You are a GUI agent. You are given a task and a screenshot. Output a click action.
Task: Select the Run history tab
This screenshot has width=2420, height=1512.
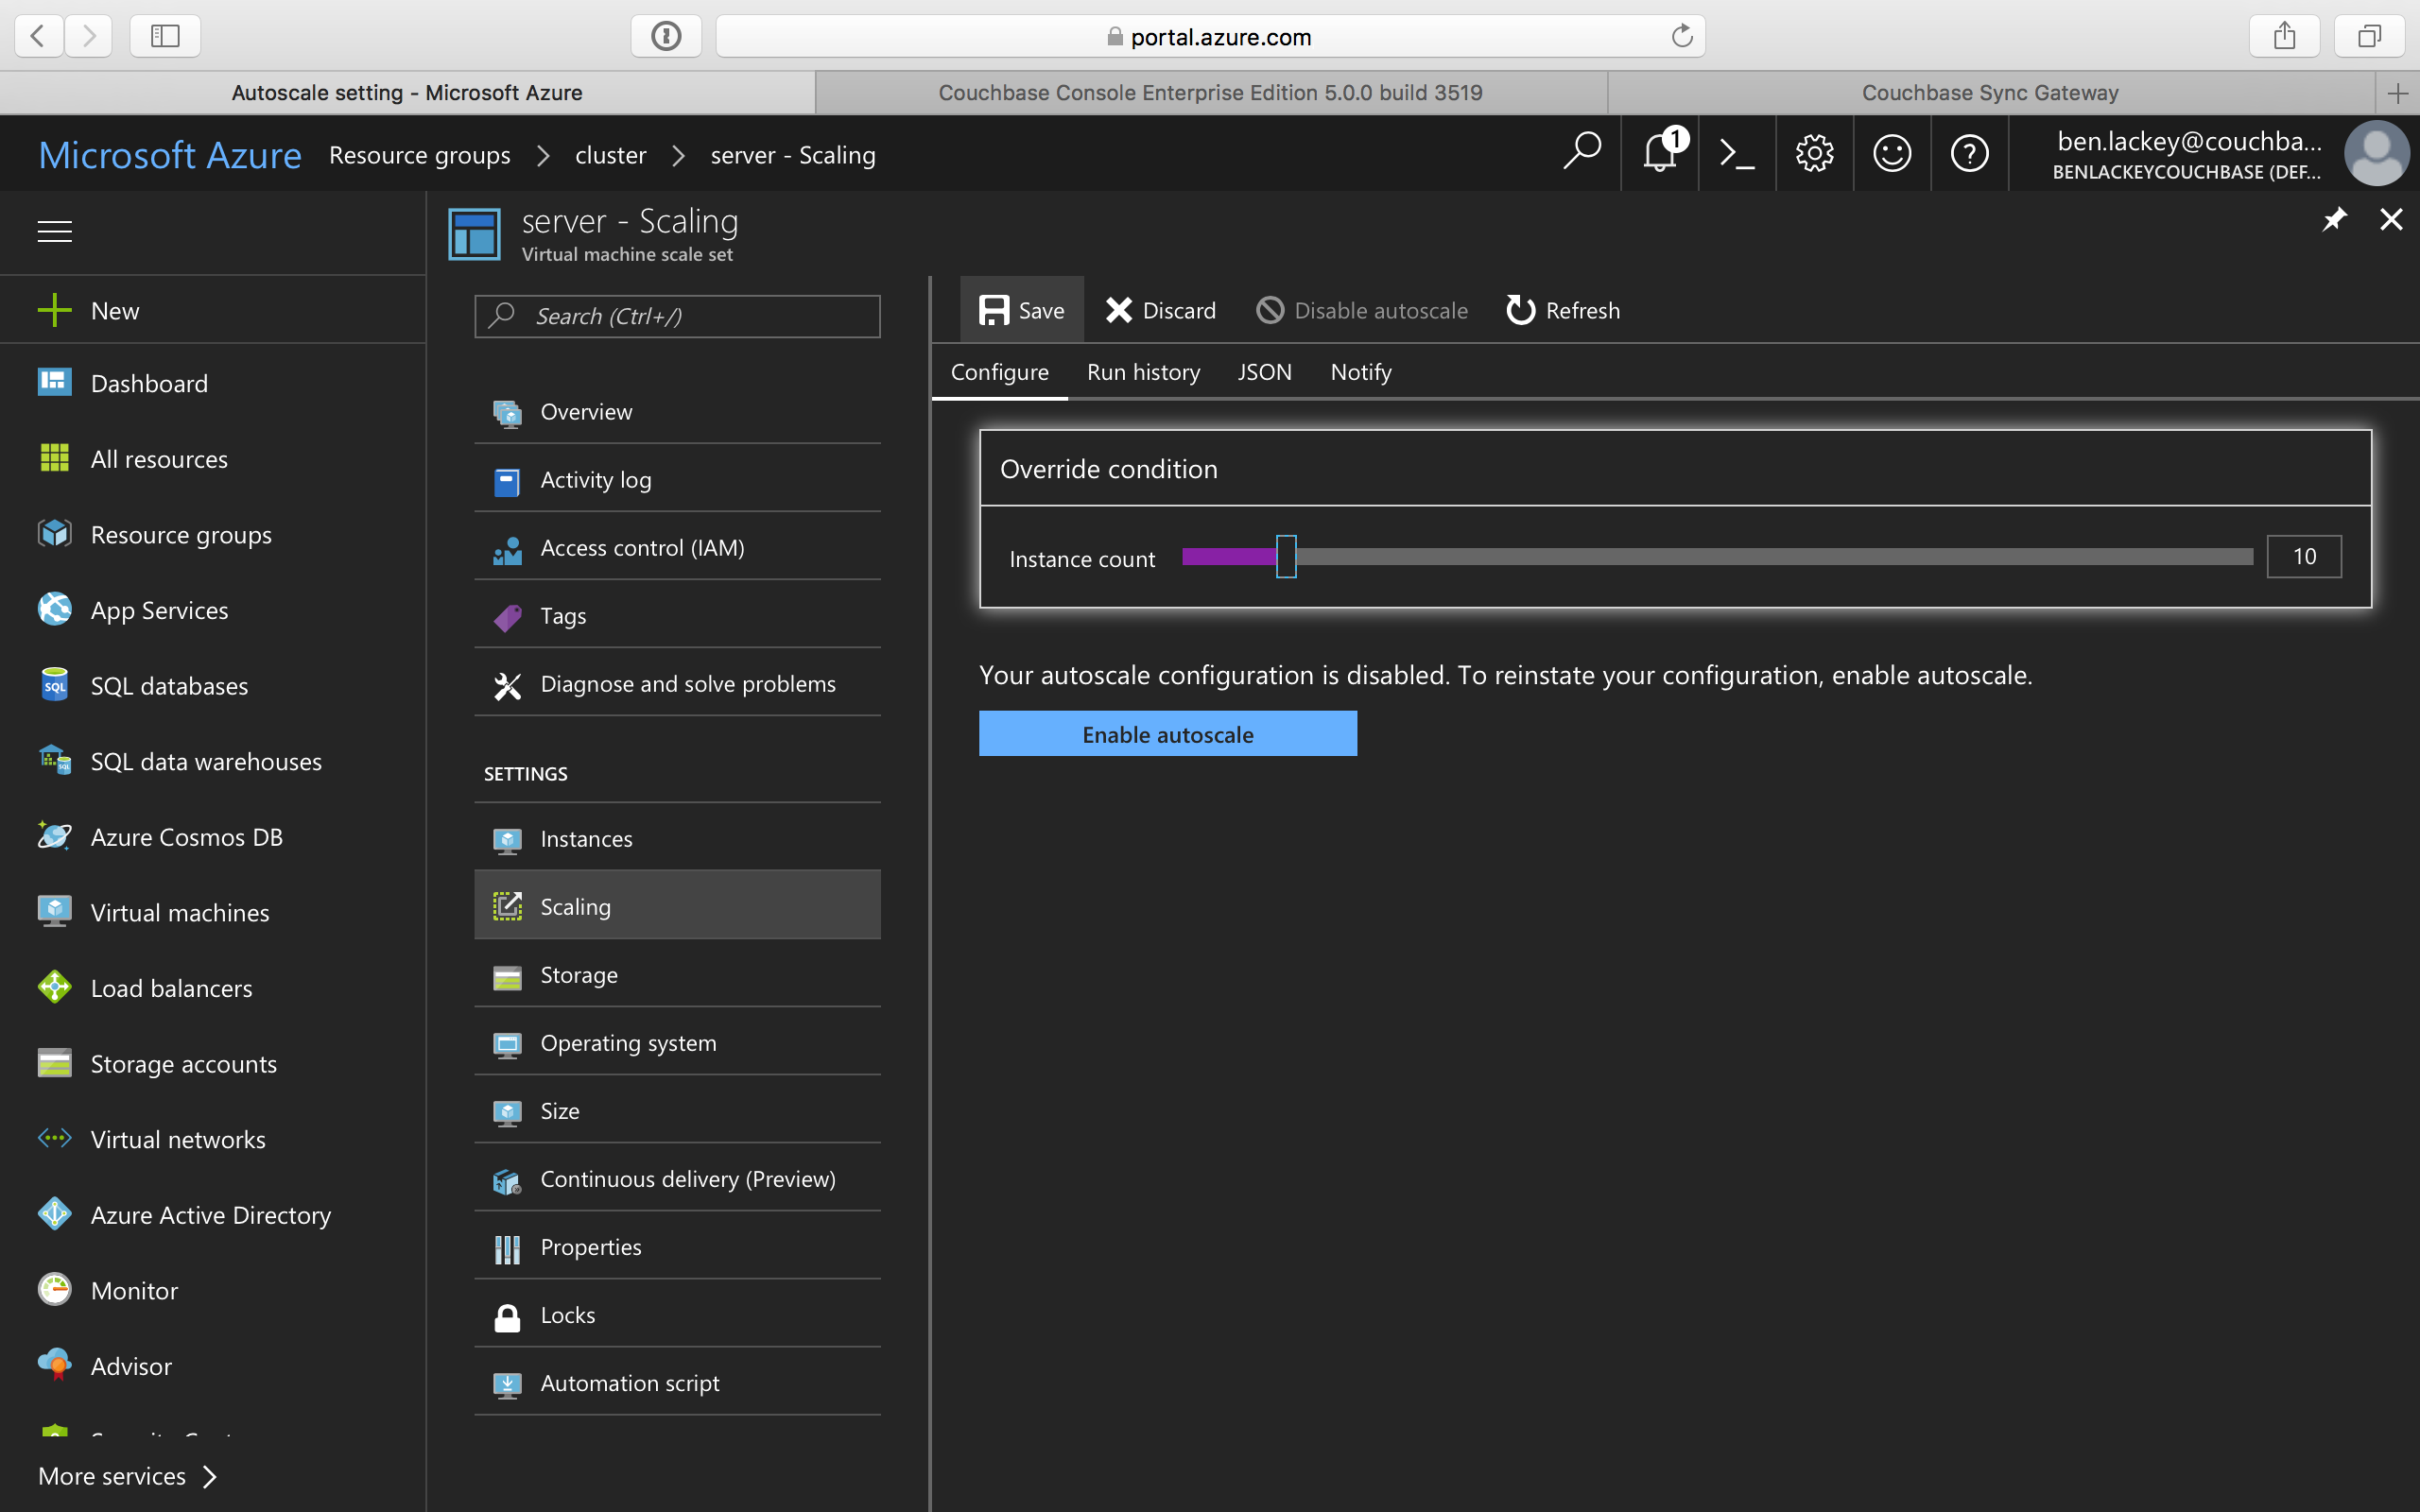coord(1143,371)
